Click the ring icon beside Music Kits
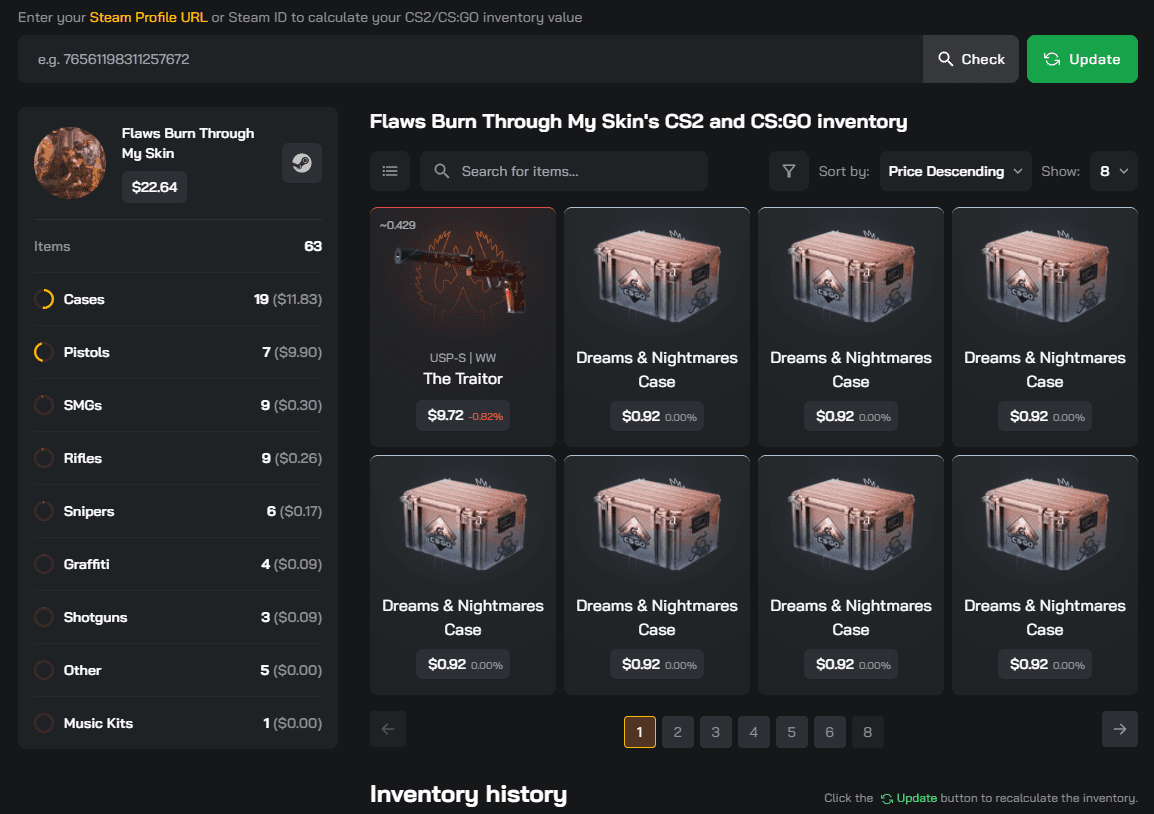The height and width of the screenshot is (814, 1154). point(44,723)
